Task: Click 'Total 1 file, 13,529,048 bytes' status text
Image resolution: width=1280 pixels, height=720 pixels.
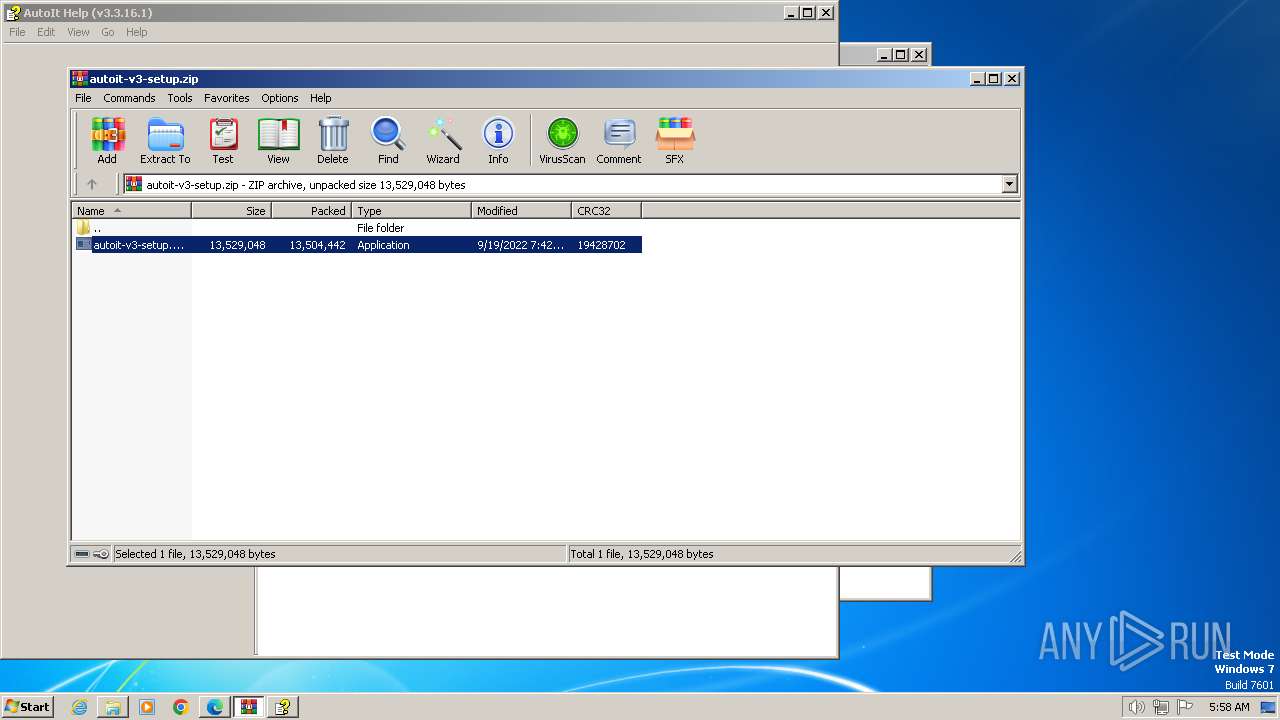Action: pyautogui.click(x=642, y=554)
